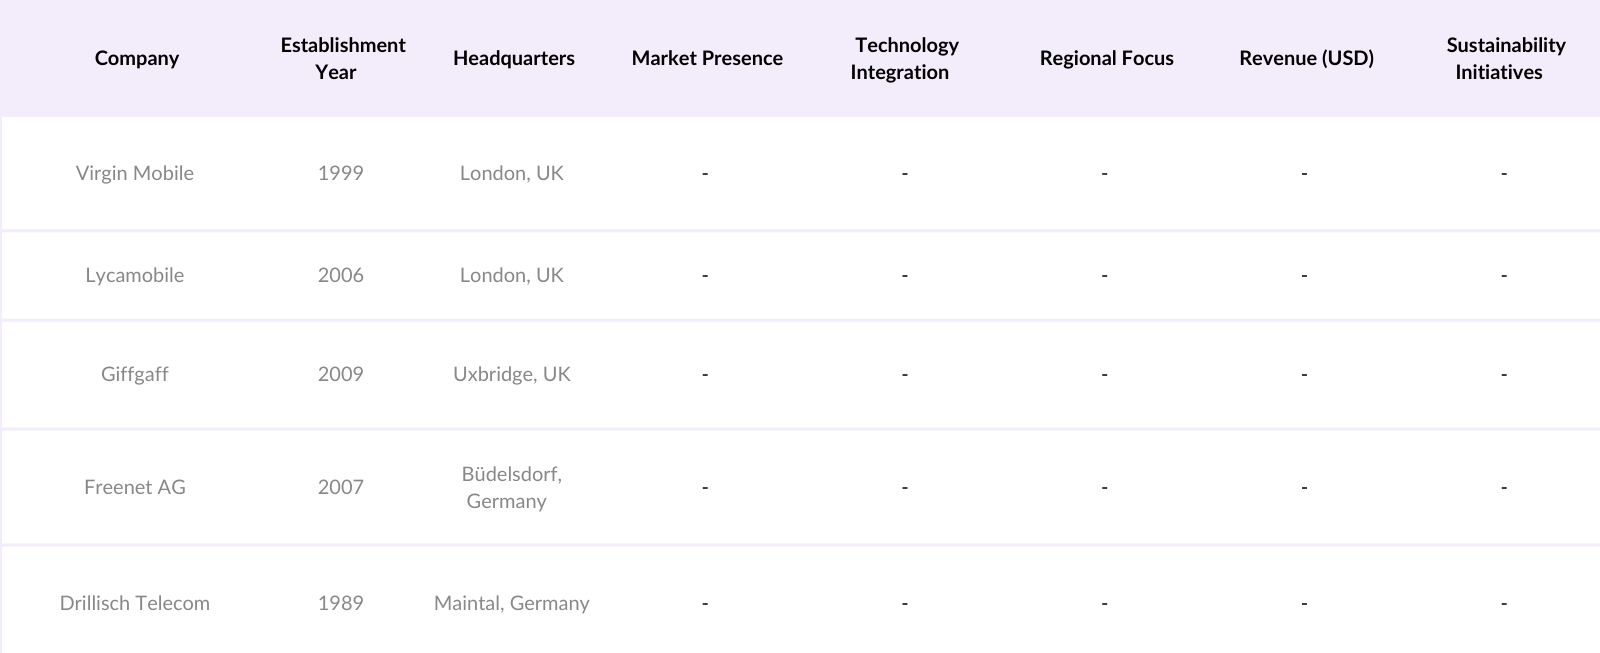Viewport: 1600px width, 653px height.
Task: Click the Establishment Year column header
Action: pyautogui.click(x=342, y=58)
